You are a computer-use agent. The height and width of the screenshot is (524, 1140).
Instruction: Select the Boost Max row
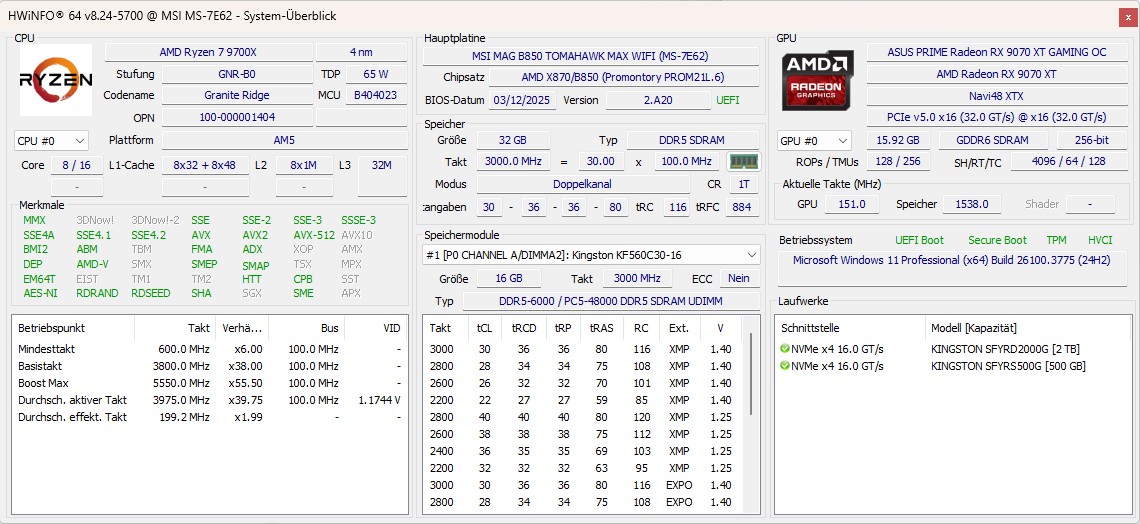click(209, 383)
